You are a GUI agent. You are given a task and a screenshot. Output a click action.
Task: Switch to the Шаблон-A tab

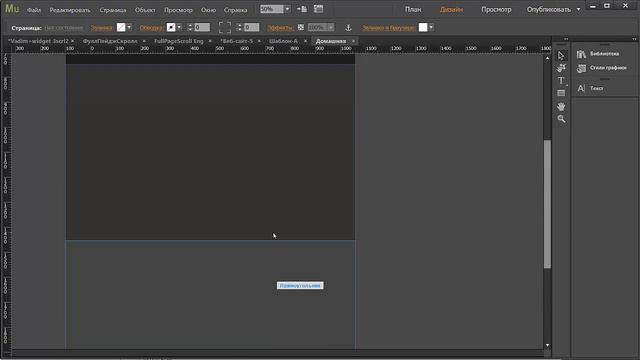283,41
